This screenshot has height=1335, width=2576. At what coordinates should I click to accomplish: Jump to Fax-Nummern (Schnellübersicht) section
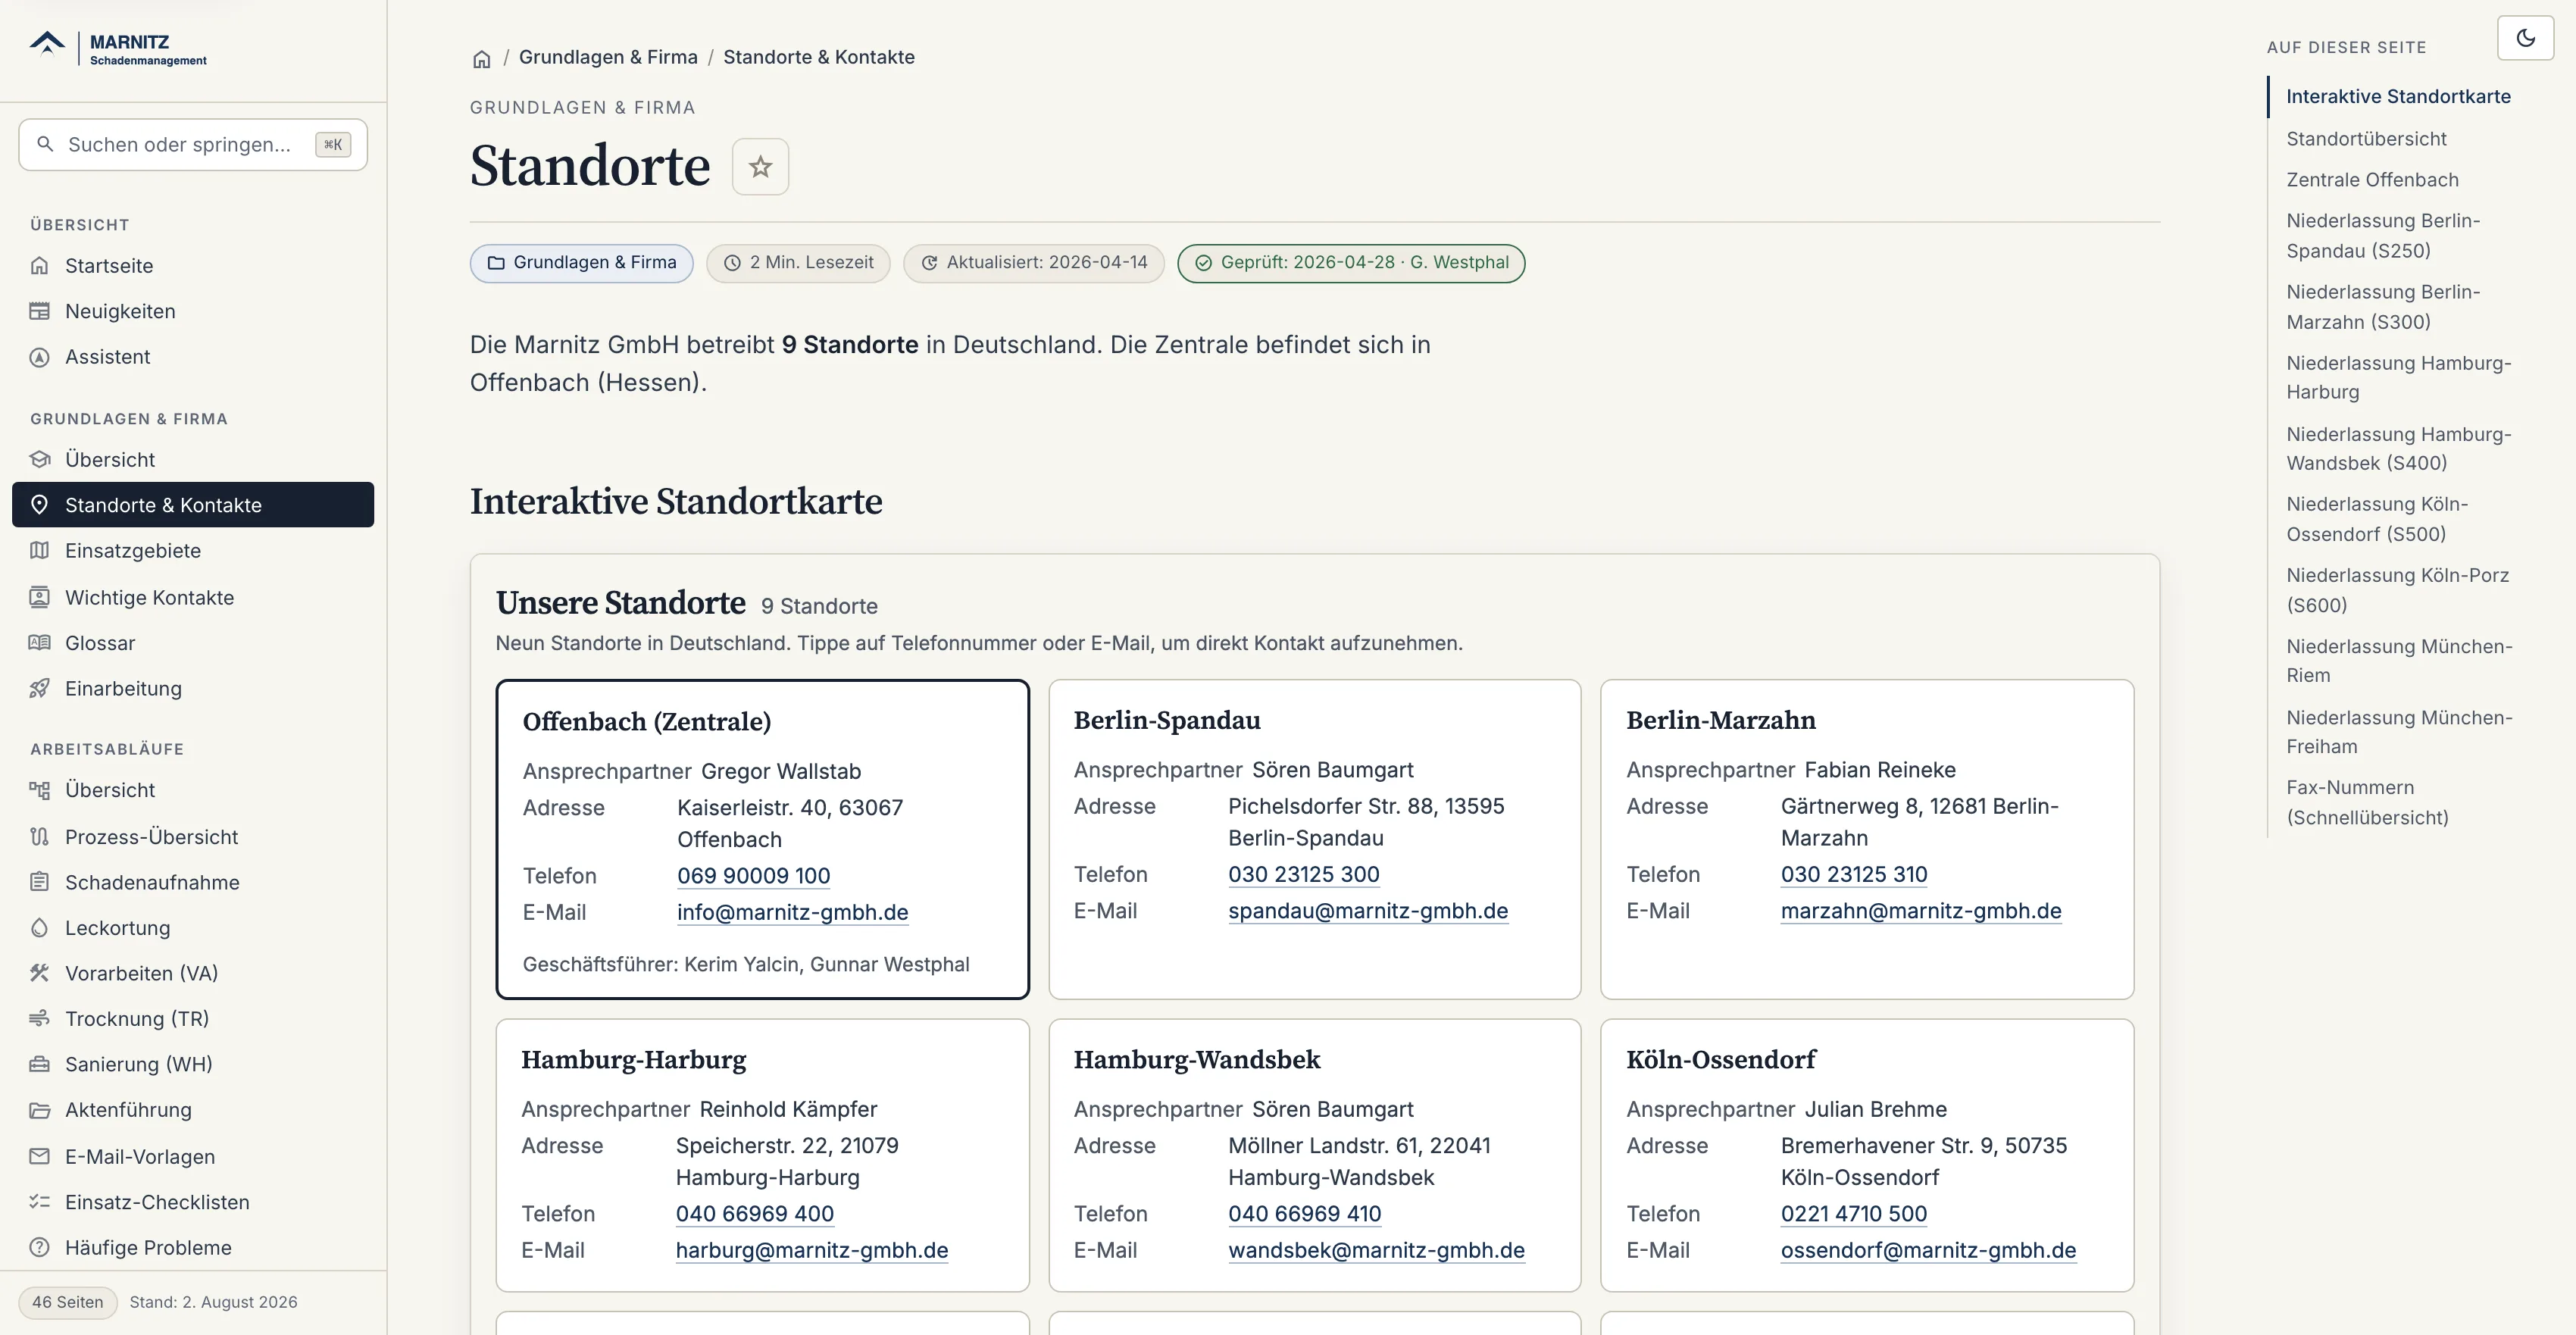tap(2367, 802)
